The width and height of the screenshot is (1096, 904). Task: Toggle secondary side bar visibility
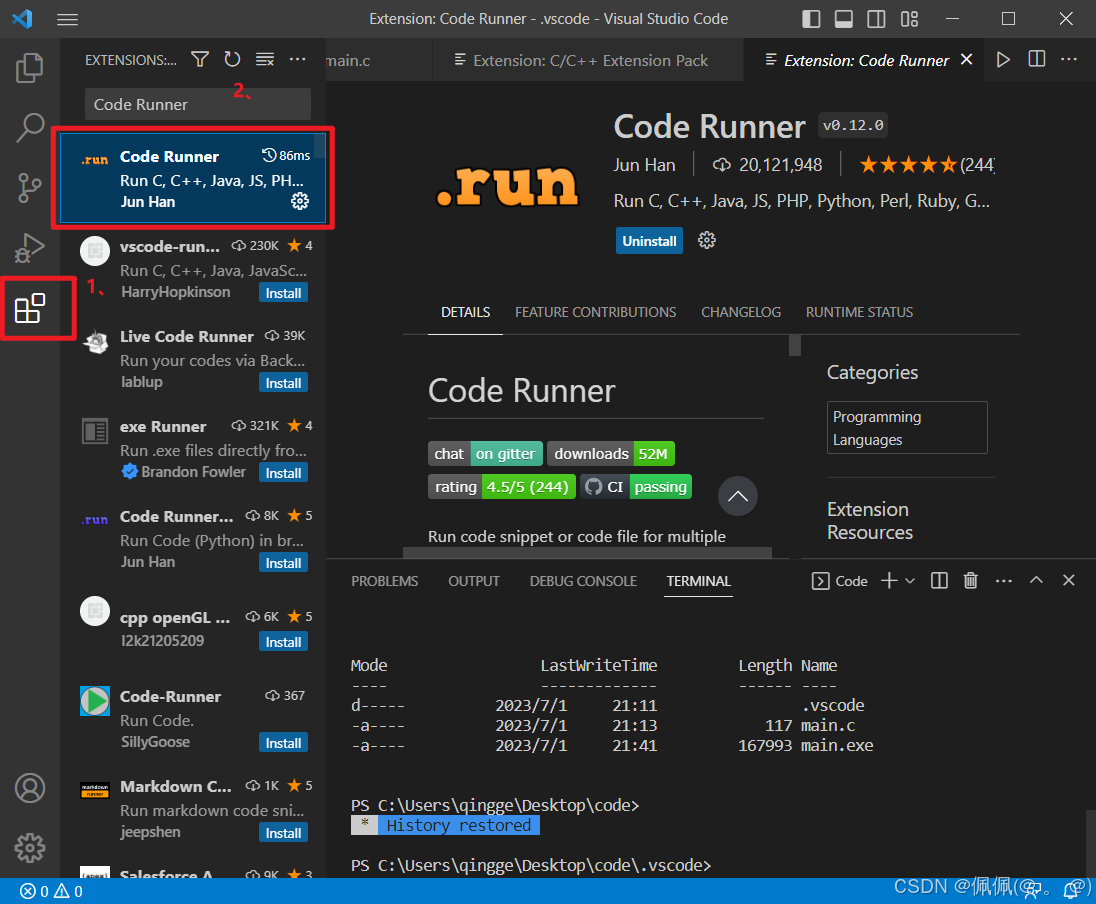click(876, 19)
